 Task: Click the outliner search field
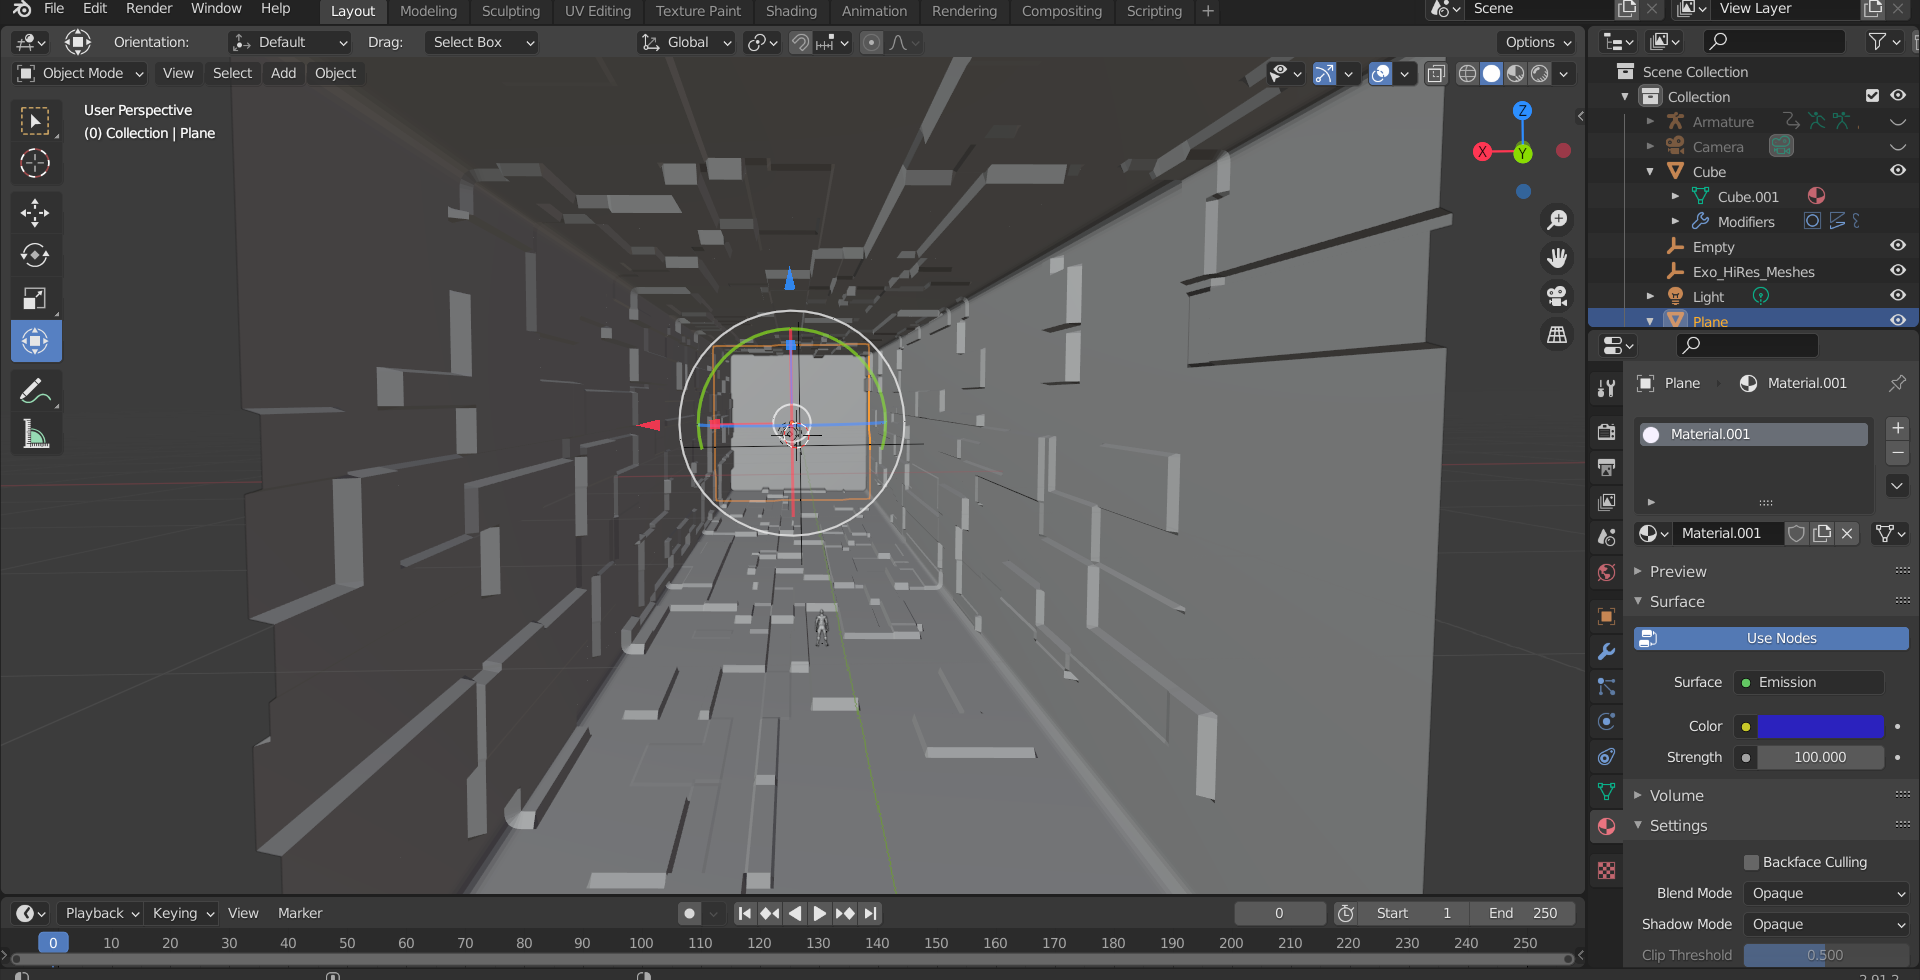pos(1774,41)
